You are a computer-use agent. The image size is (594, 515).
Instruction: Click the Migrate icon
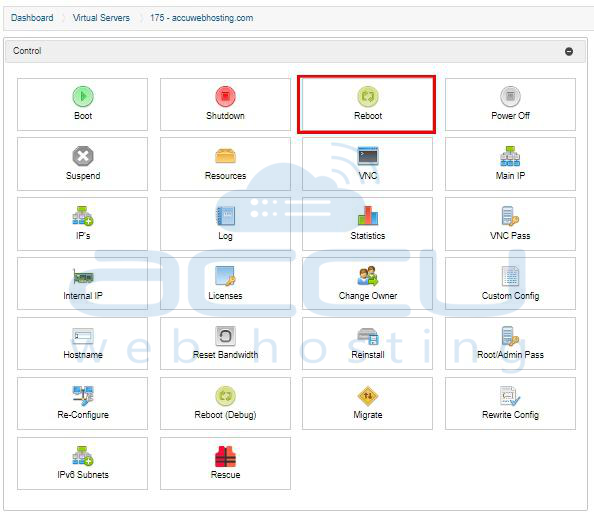coord(368,396)
